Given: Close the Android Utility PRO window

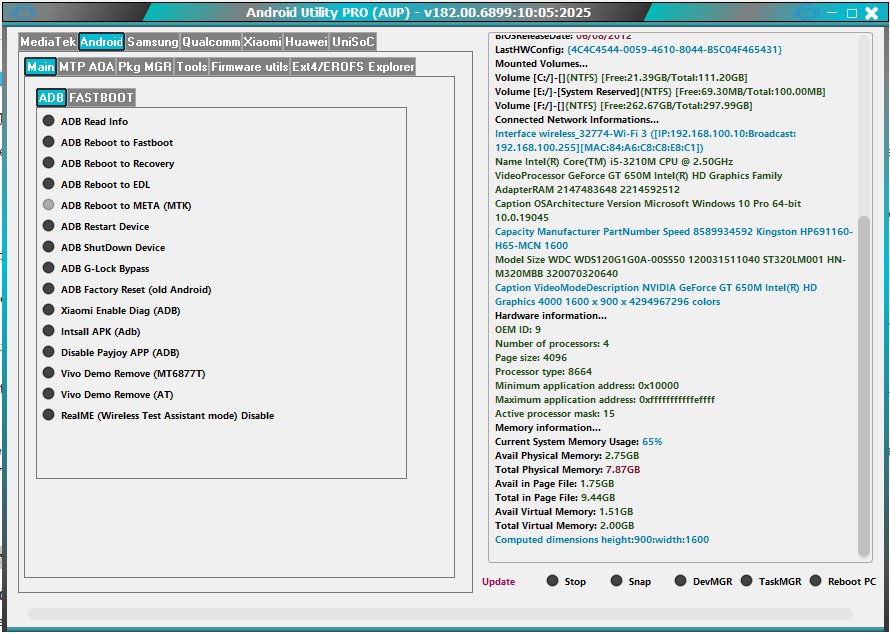Looking at the screenshot, I should point(871,13).
